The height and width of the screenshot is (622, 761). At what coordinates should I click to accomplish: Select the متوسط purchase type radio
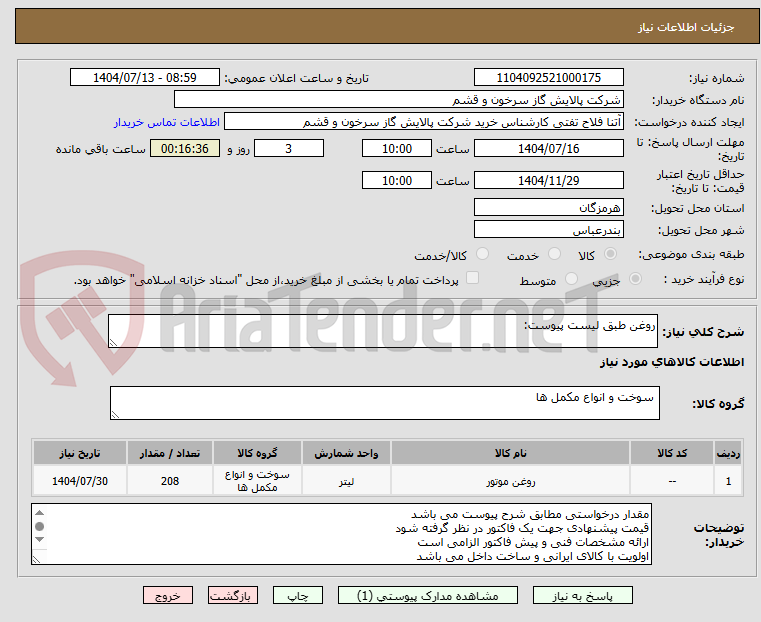[572, 278]
